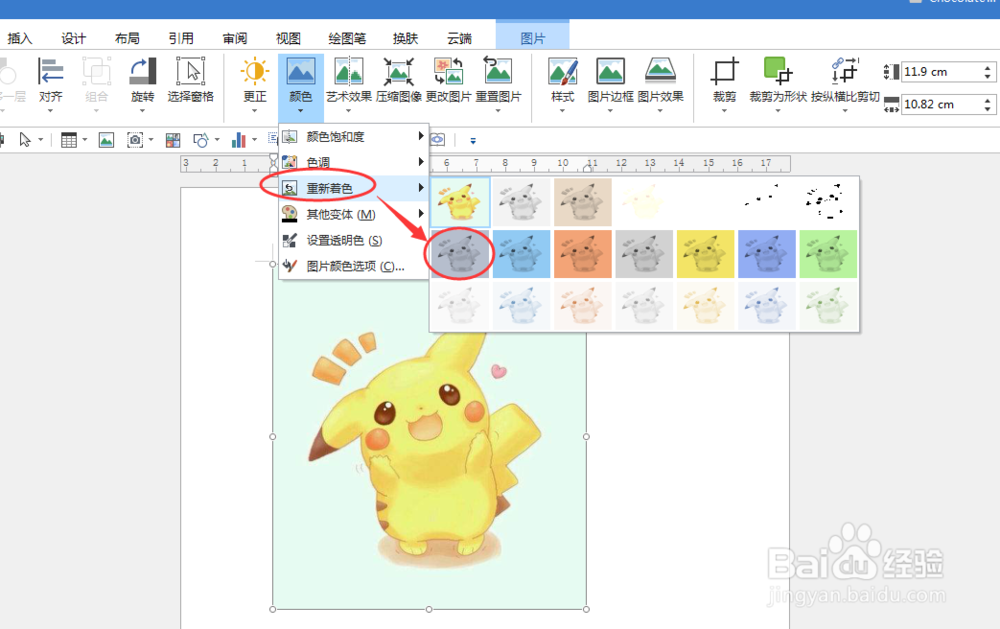Image resolution: width=1000 pixels, height=629 pixels.
Task: Click the insert table icon in quick toolbar
Action: coord(68,140)
